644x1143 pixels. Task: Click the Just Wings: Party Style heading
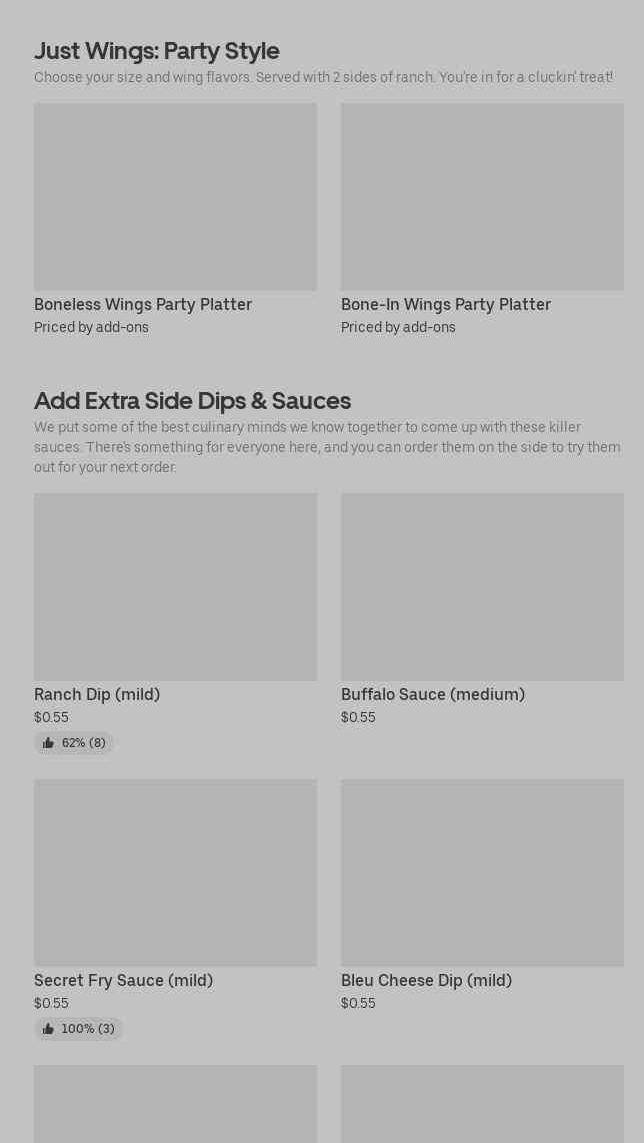click(x=157, y=50)
